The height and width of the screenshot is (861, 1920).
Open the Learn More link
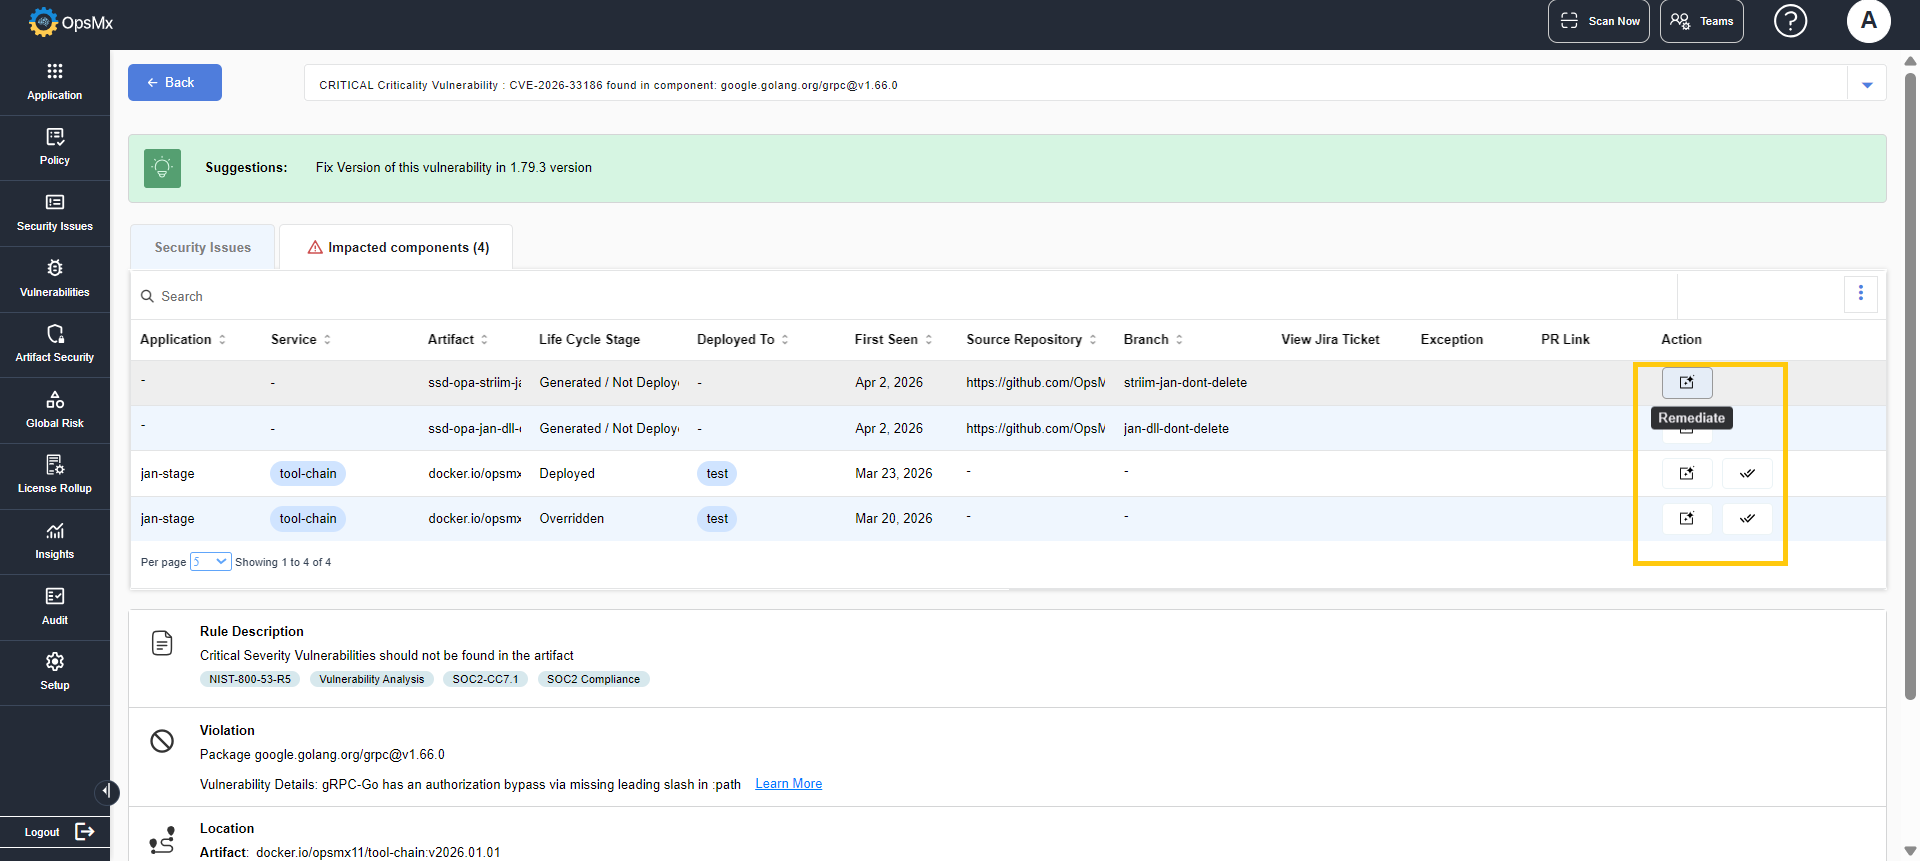[x=788, y=784]
